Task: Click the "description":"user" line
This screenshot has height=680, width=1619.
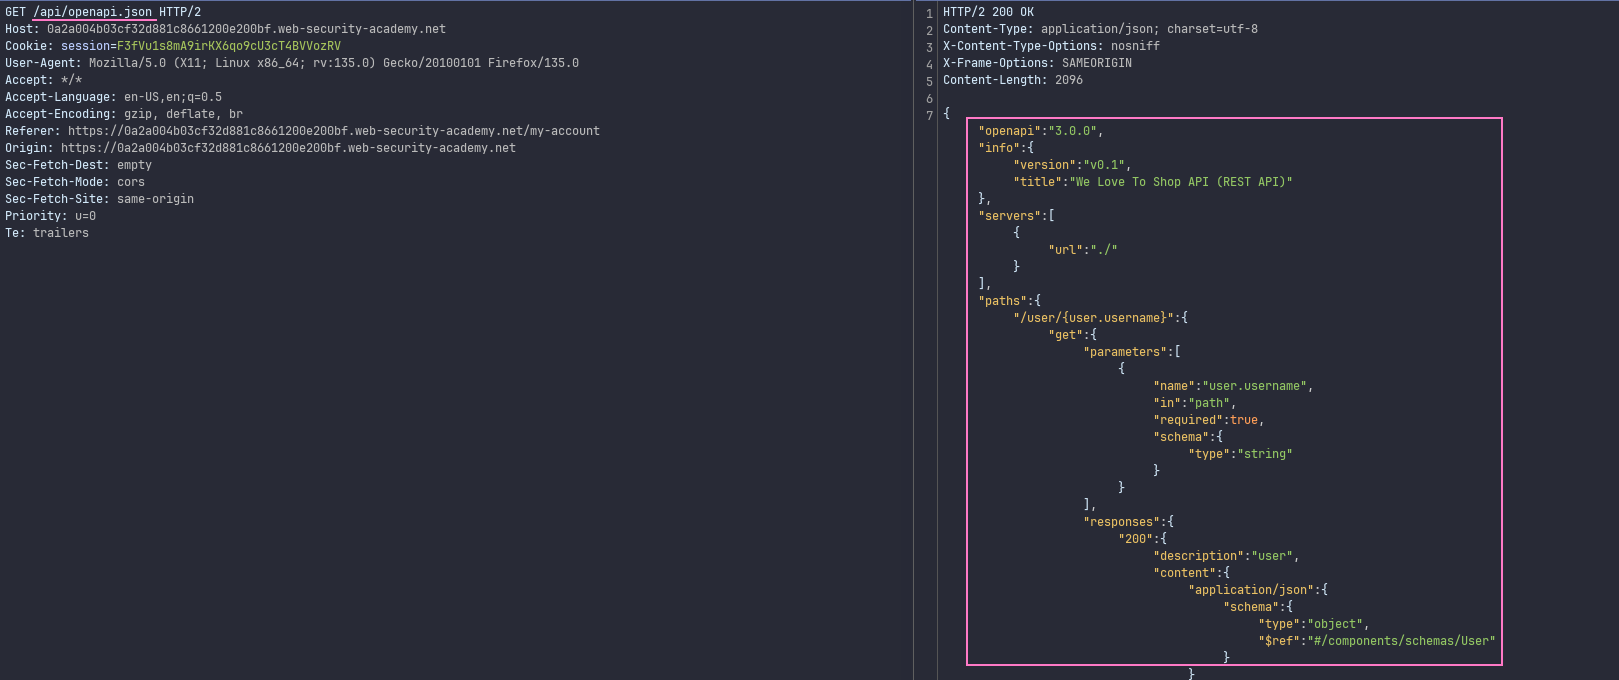Action: pos(1226,556)
